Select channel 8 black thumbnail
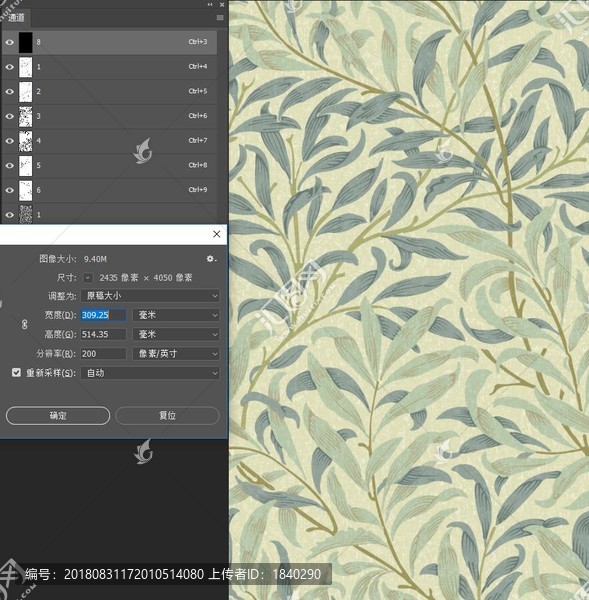The height and width of the screenshot is (600, 589). point(26,42)
